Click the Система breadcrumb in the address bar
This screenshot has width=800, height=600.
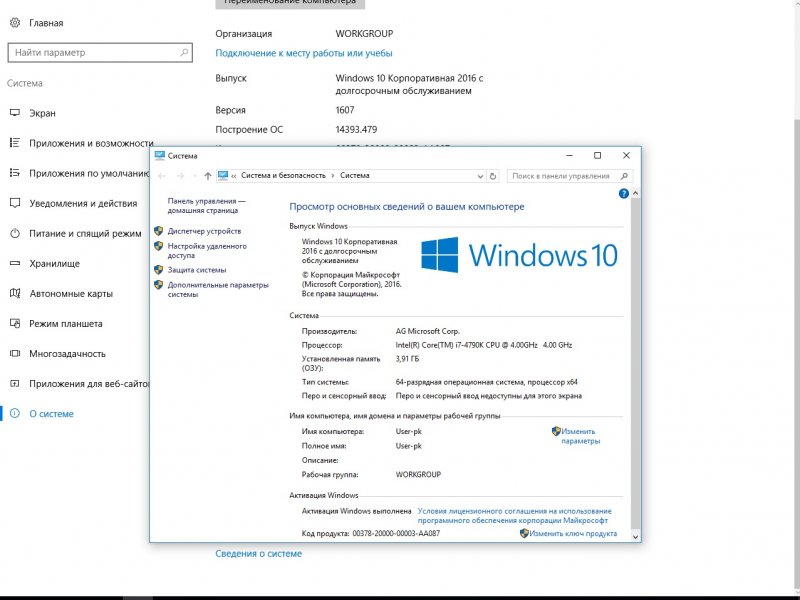355,176
